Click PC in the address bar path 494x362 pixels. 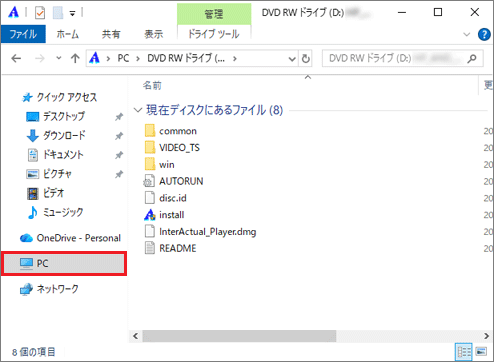pyautogui.click(x=123, y=58)
